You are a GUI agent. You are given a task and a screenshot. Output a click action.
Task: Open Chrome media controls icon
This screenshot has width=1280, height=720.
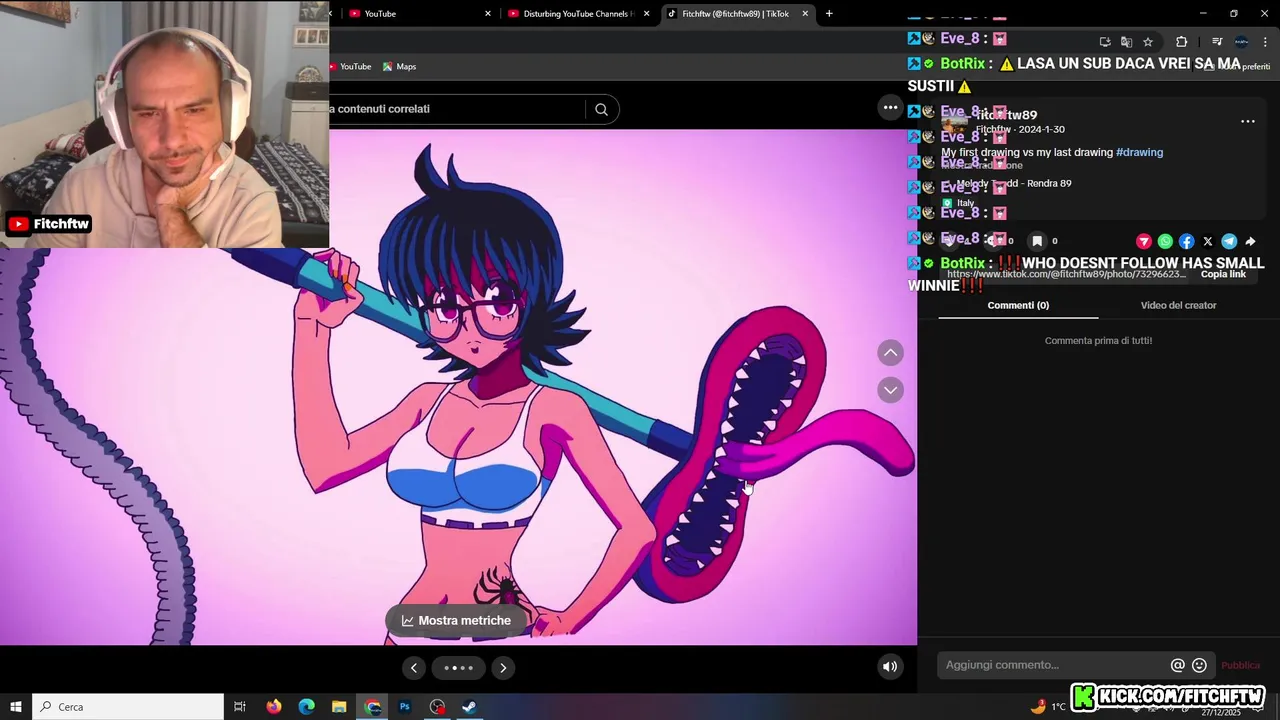pos(1217,41)
